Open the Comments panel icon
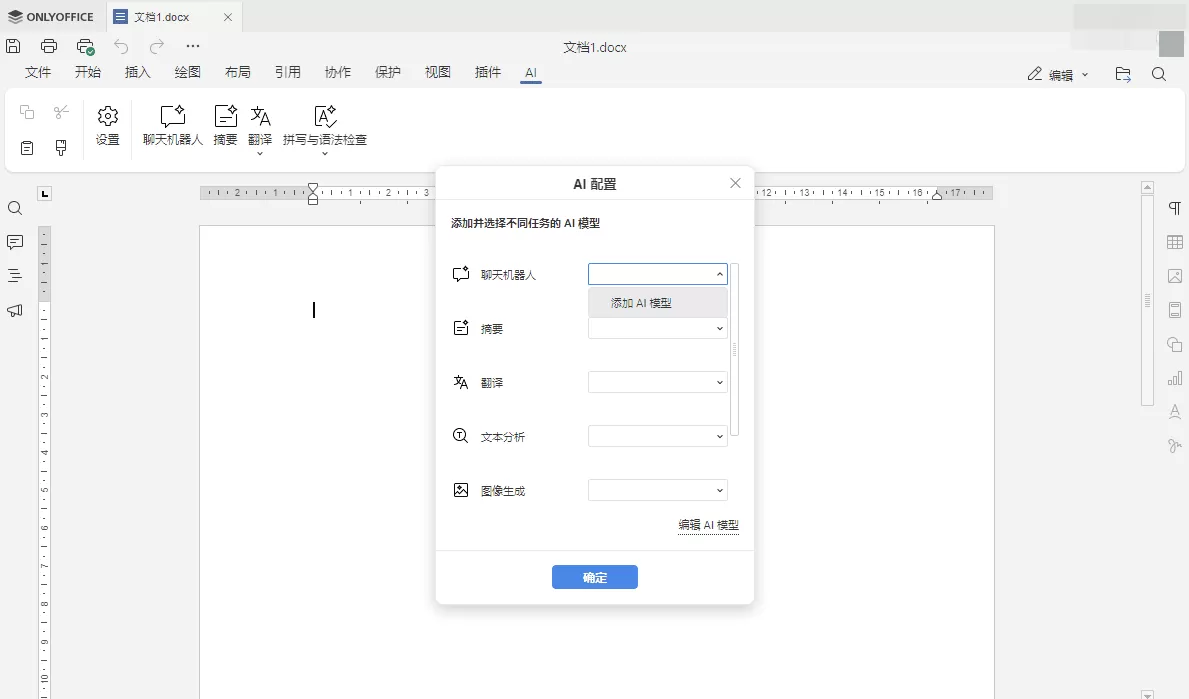1189x699 pixels. pyautogui.click(x=14, y=242)
